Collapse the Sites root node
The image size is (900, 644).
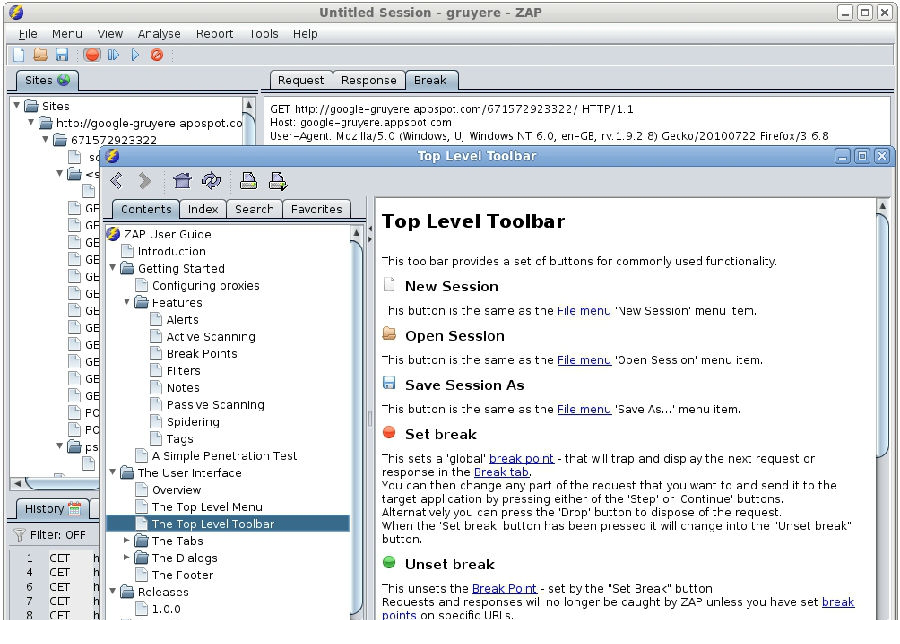(17, 105)
